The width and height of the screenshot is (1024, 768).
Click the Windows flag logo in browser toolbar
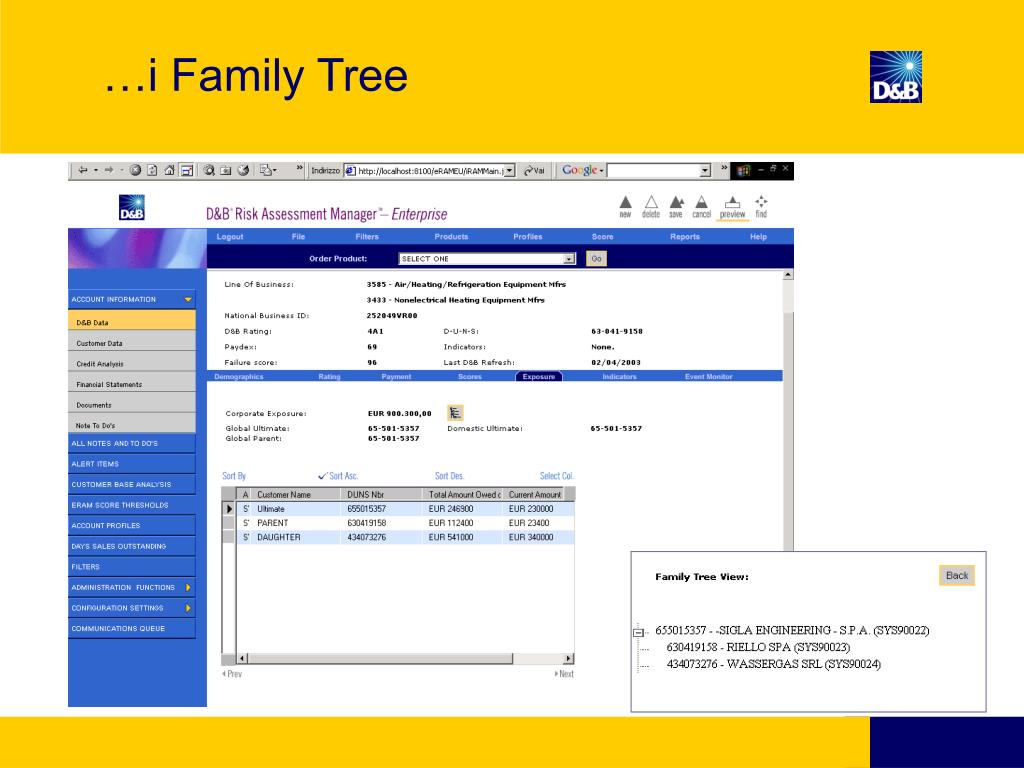(x=743, y=170)
